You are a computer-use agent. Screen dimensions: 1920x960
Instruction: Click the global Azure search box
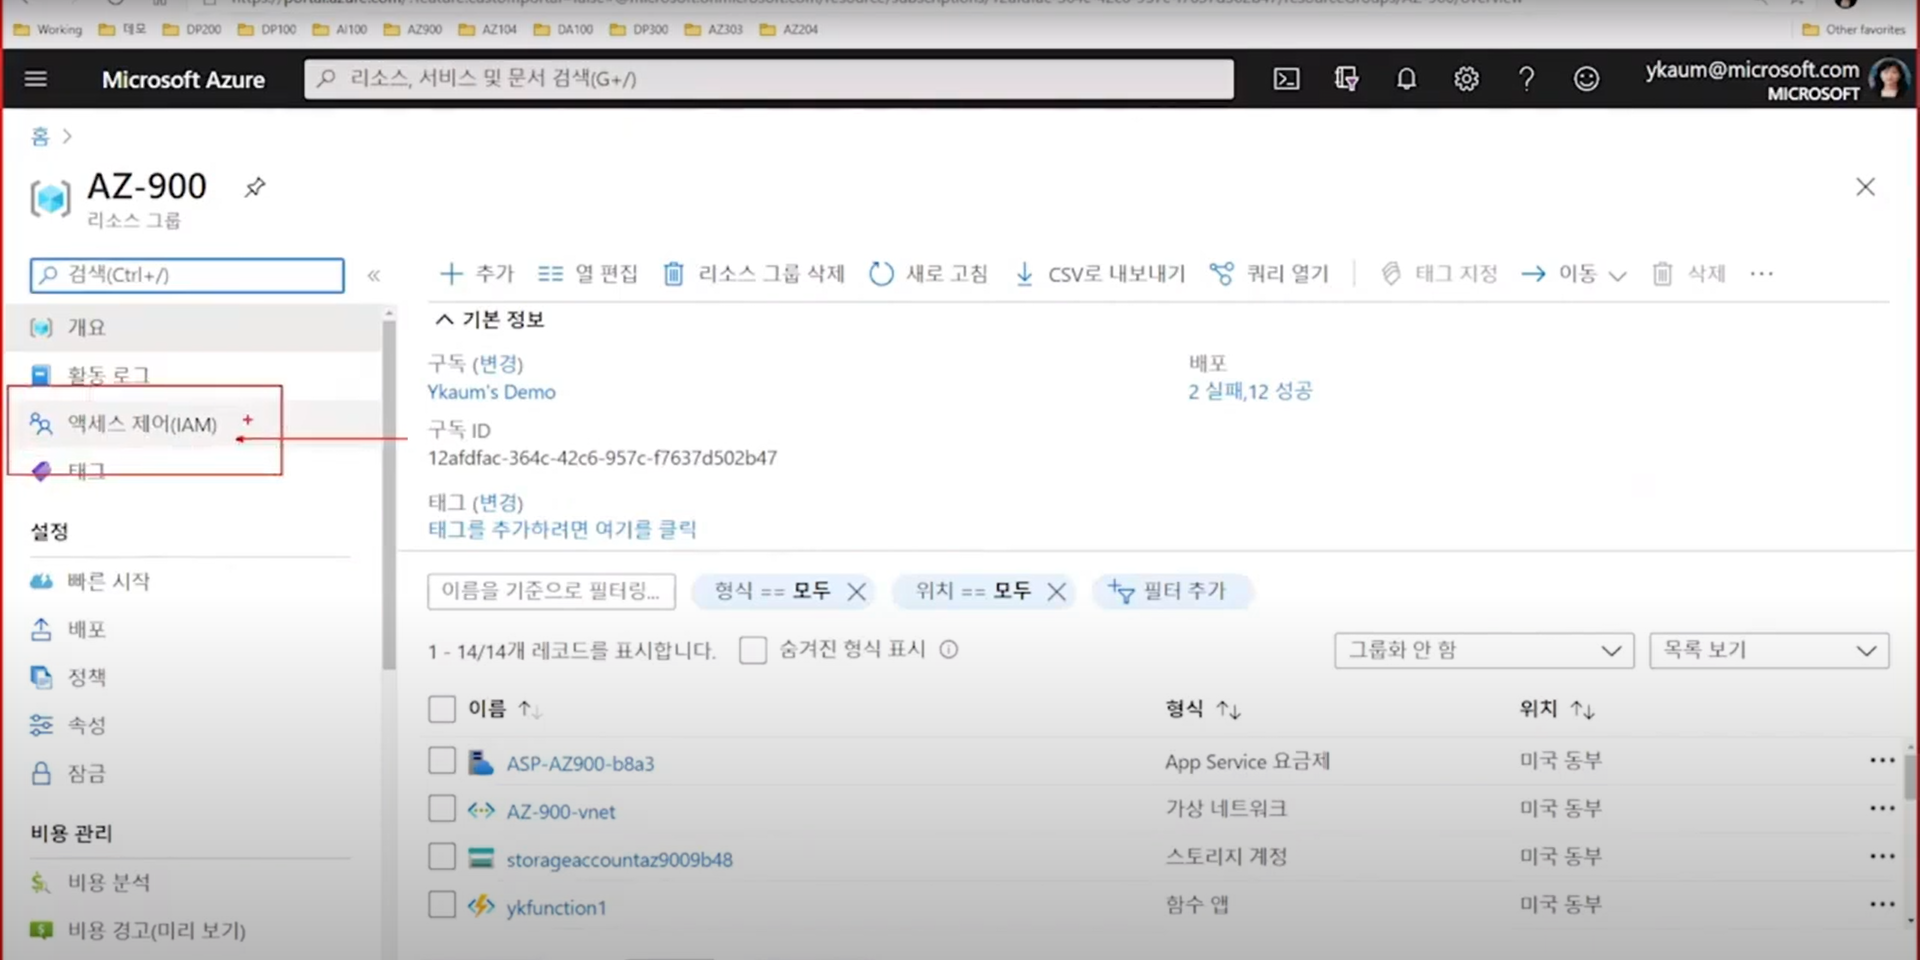(x=768, y=78)
